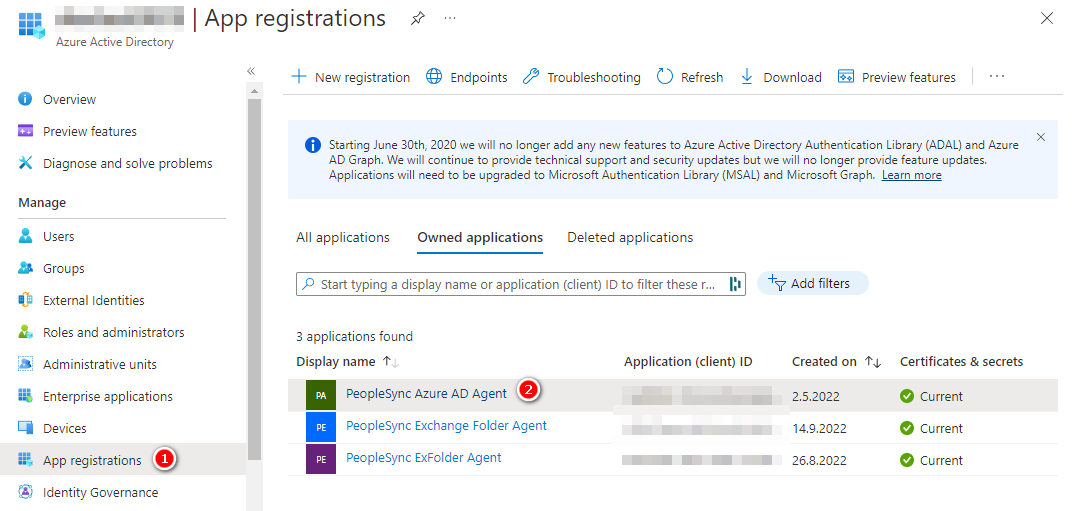This screenshot has width=1078, height=511.
Task: Open Troubleshooting from toolbar
Action: [x=582, y=77]
